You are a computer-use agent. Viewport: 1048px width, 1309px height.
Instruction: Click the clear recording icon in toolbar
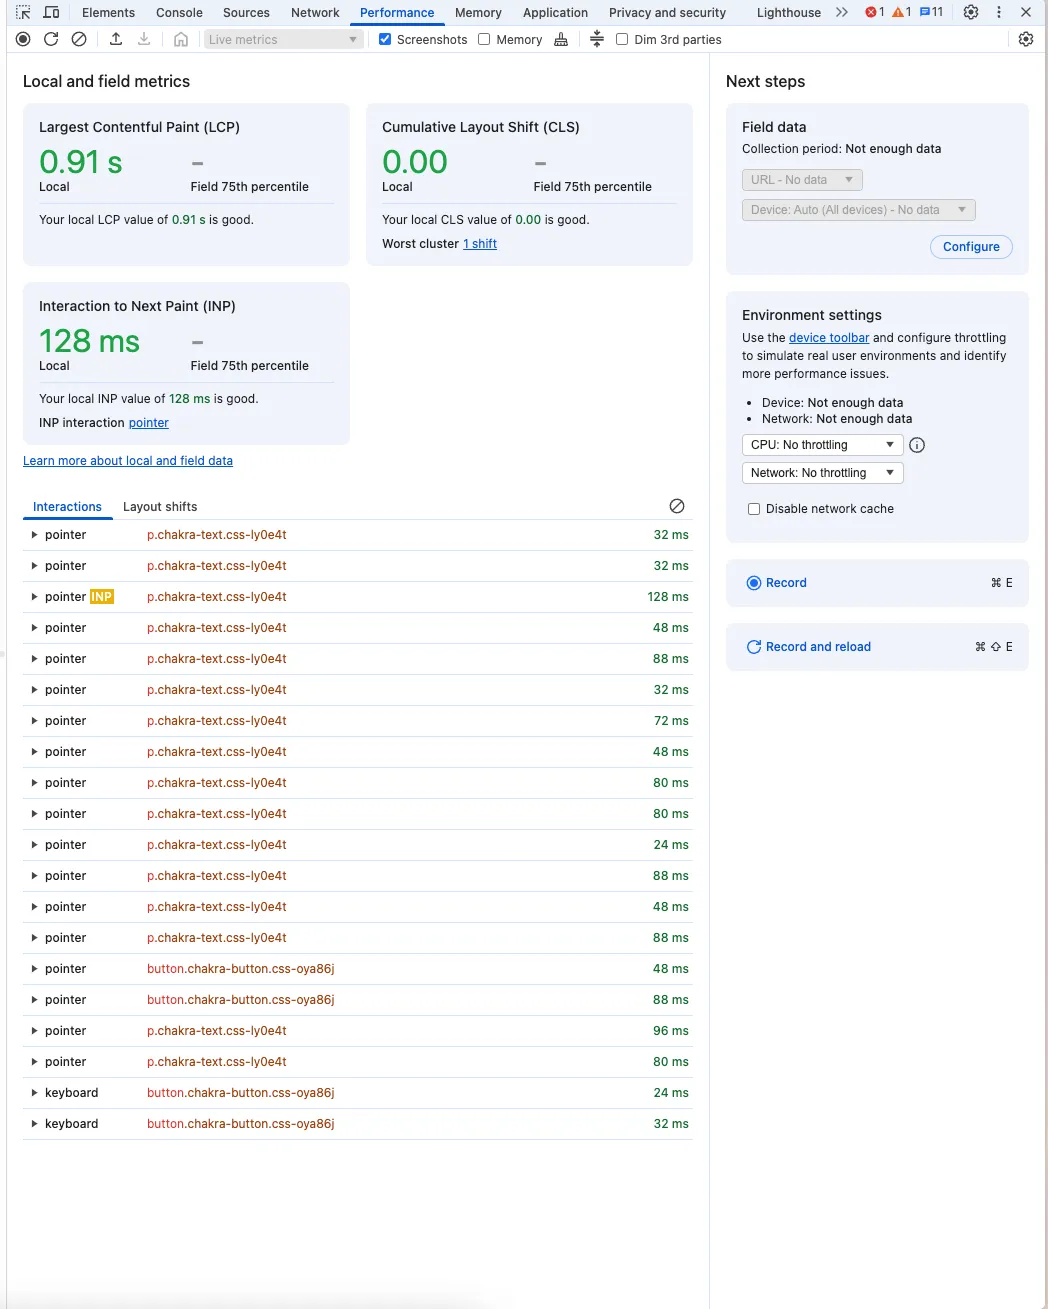[79, 39]
